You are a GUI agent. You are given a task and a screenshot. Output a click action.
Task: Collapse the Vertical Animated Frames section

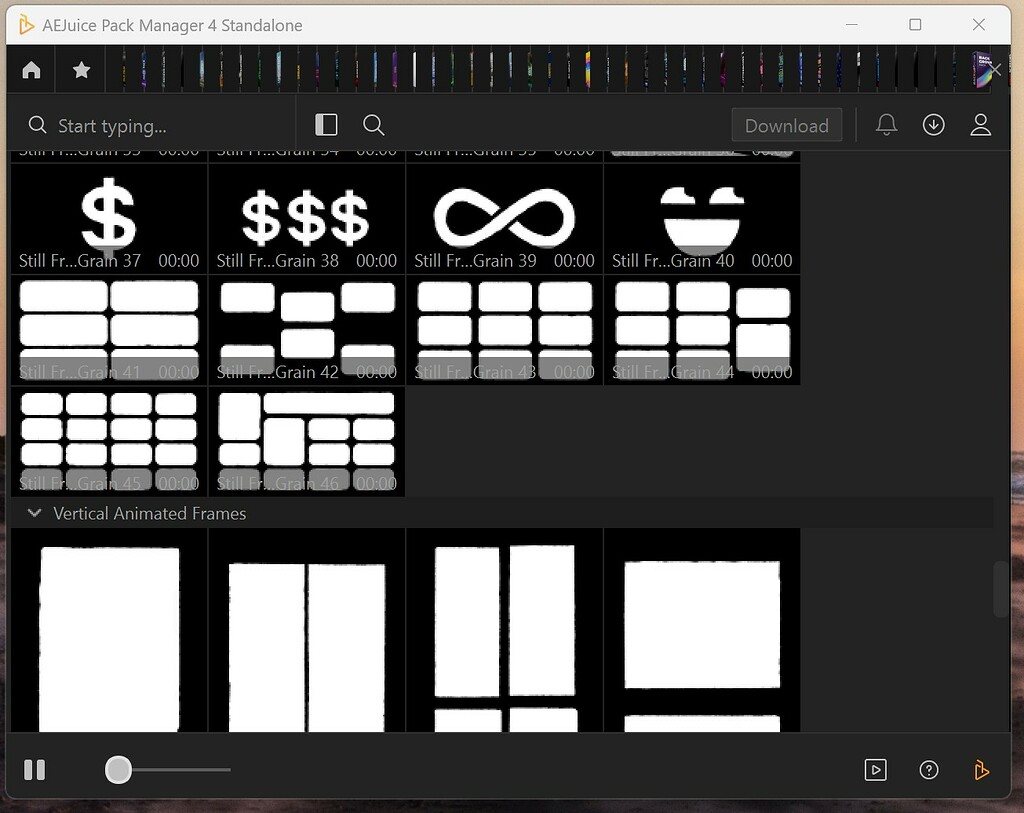tap(35, 514)
